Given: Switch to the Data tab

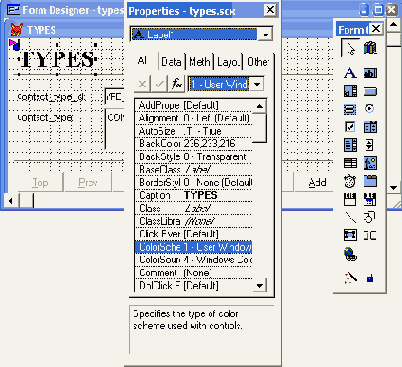Looking at the screenshot, I should point(171,62).
